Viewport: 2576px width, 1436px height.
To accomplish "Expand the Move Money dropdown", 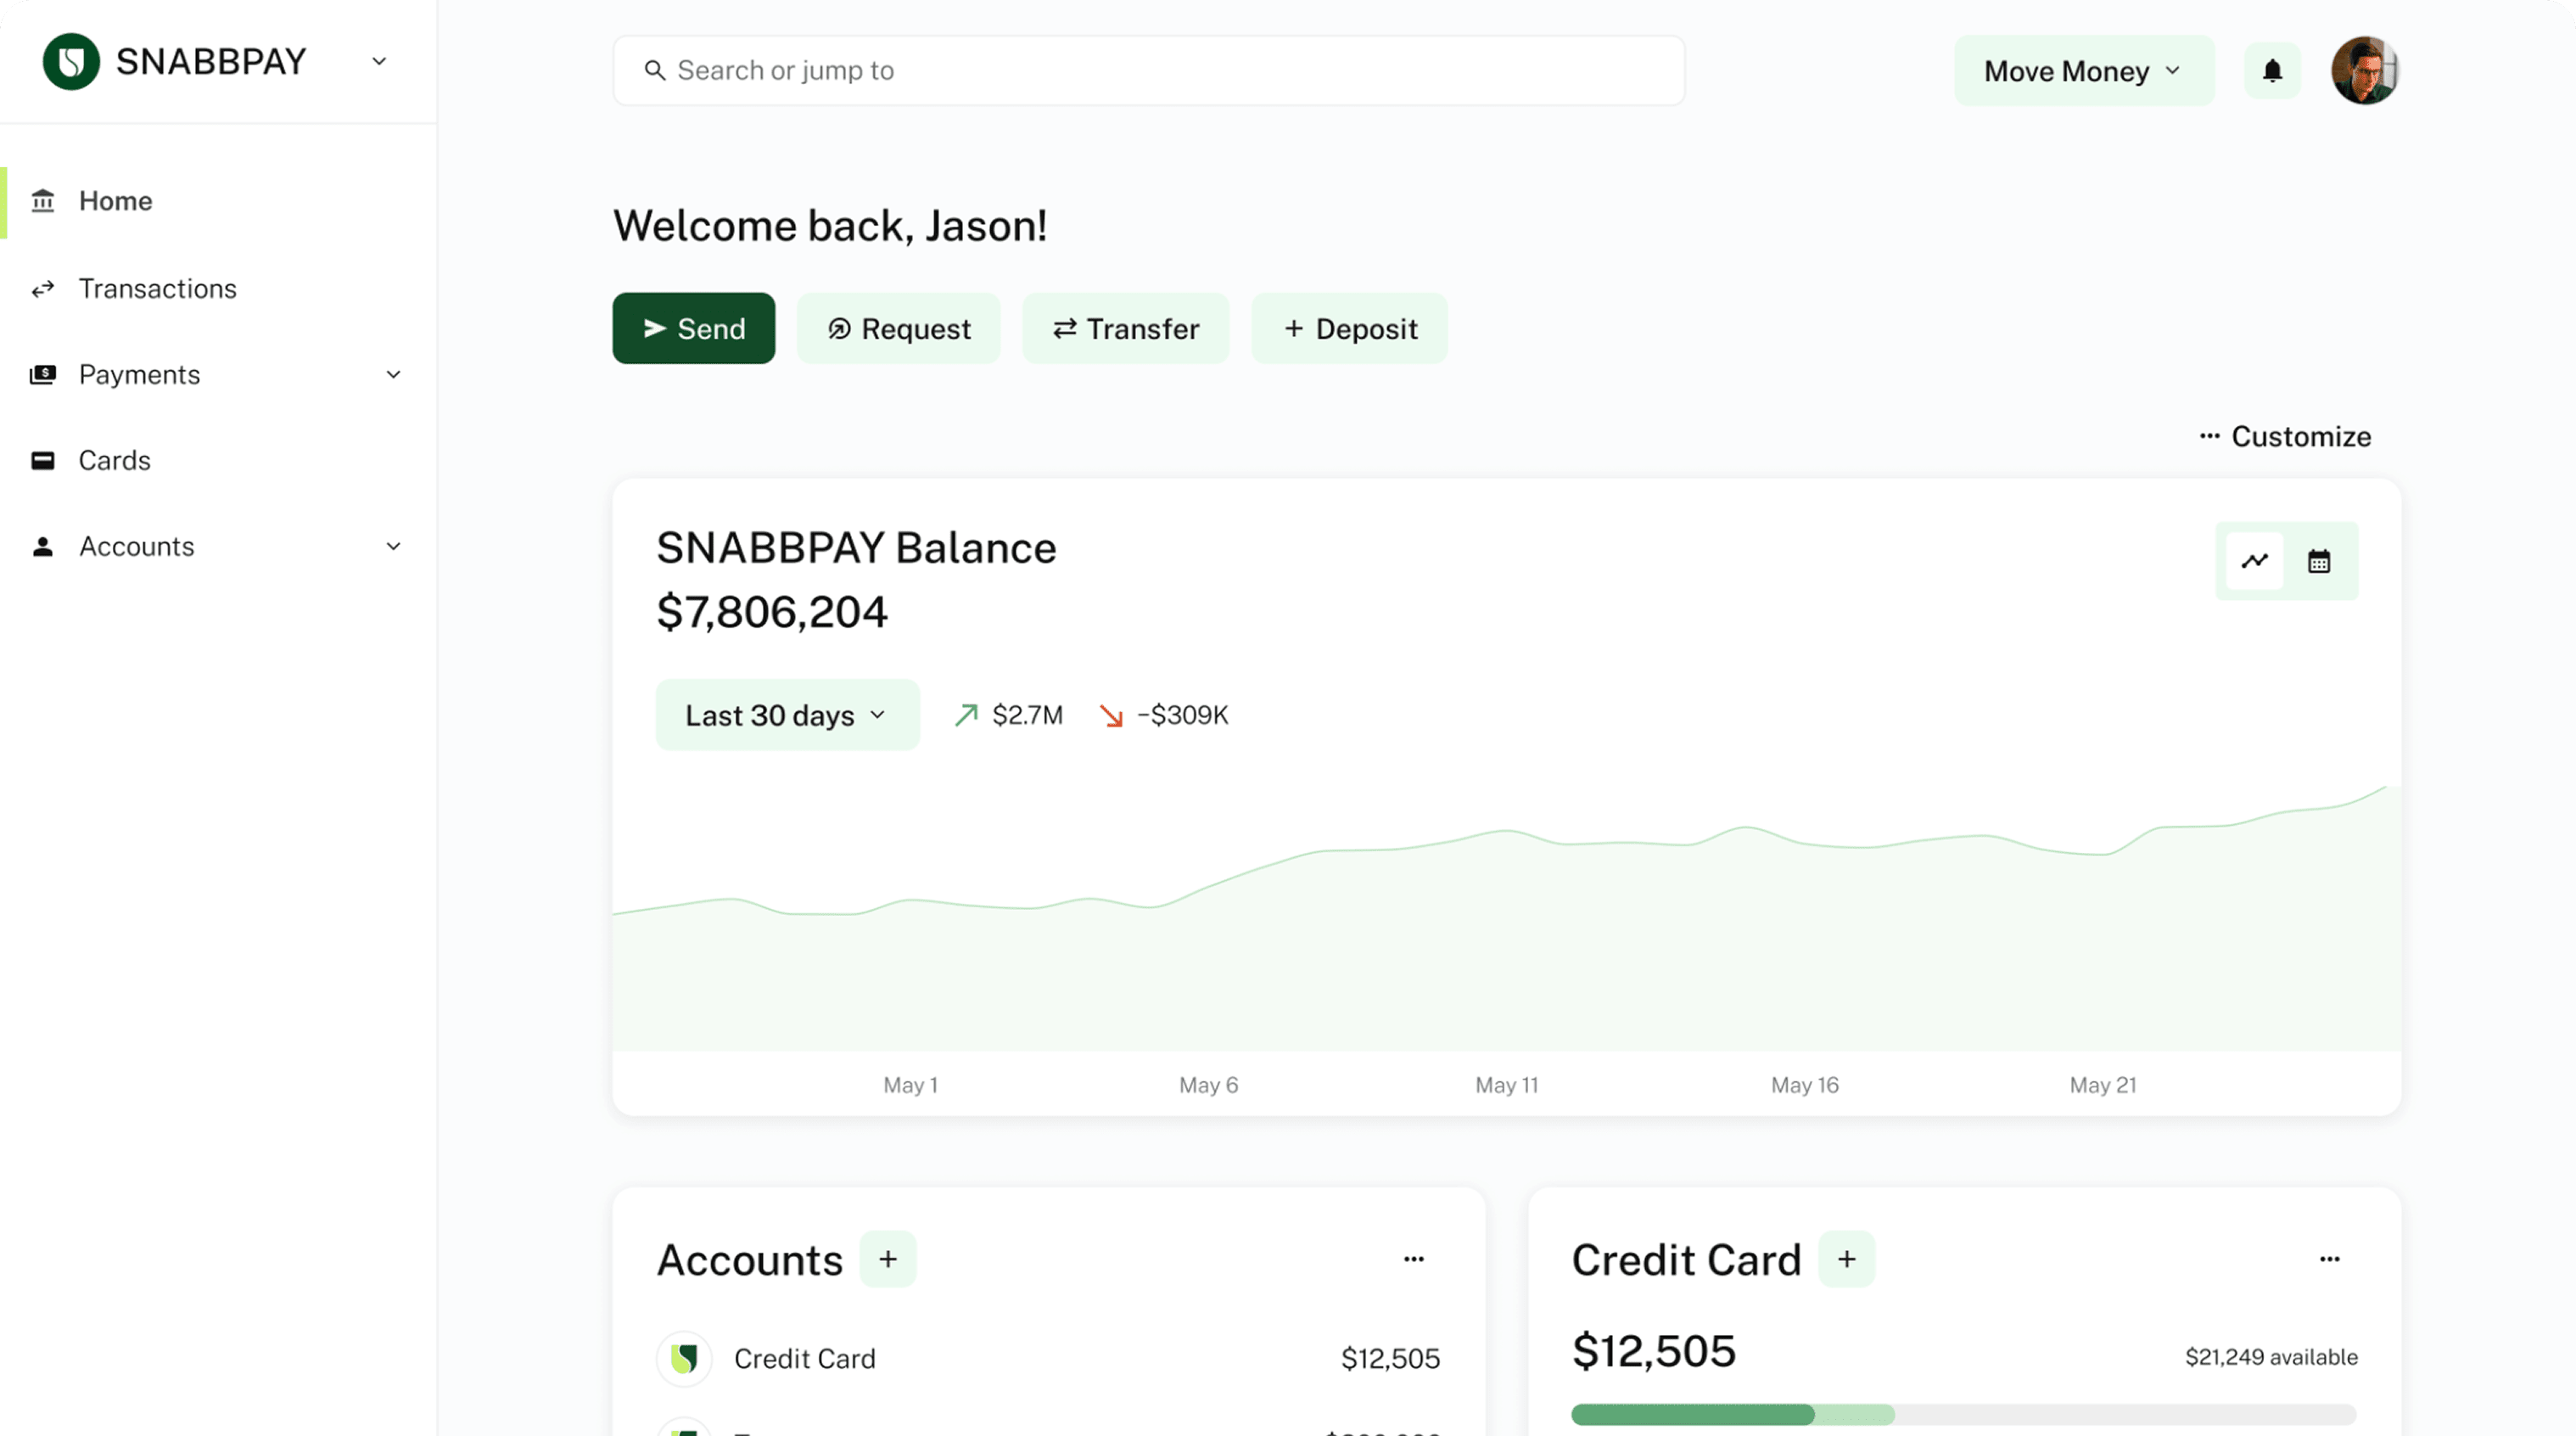I will [x=2083, y=71].
